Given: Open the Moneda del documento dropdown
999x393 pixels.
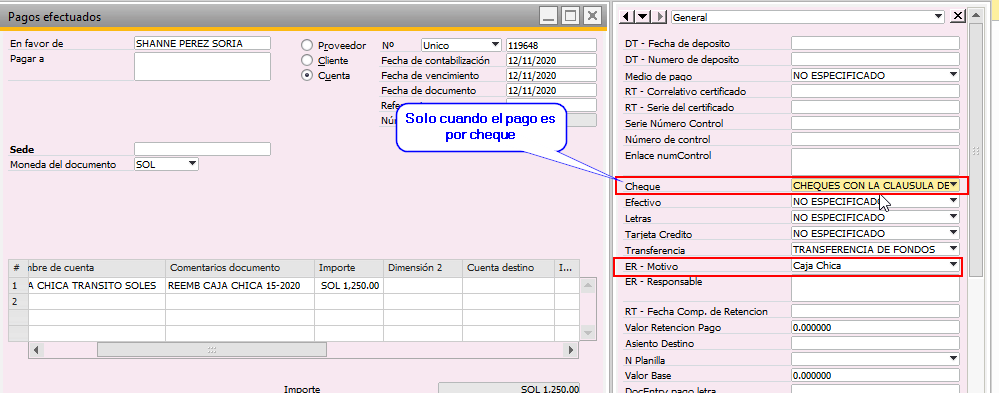Looking at the screenshot, I should pyautogui.click(x=166, y=164).
